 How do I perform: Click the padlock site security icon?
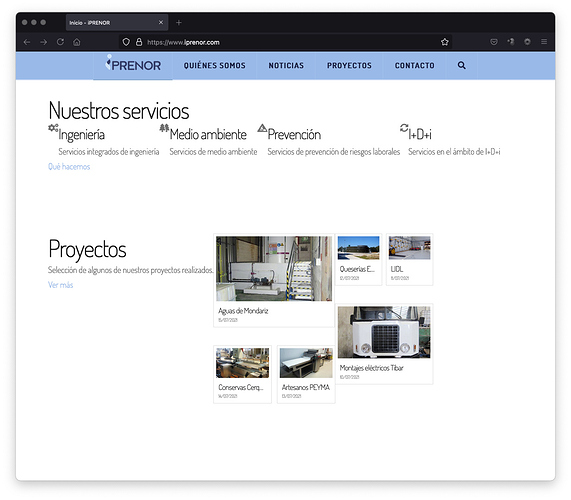(x=139, y=42)
